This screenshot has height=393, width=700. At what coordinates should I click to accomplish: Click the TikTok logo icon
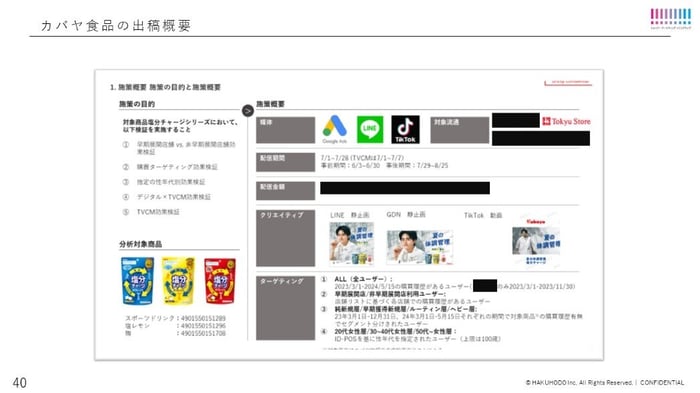405,130
